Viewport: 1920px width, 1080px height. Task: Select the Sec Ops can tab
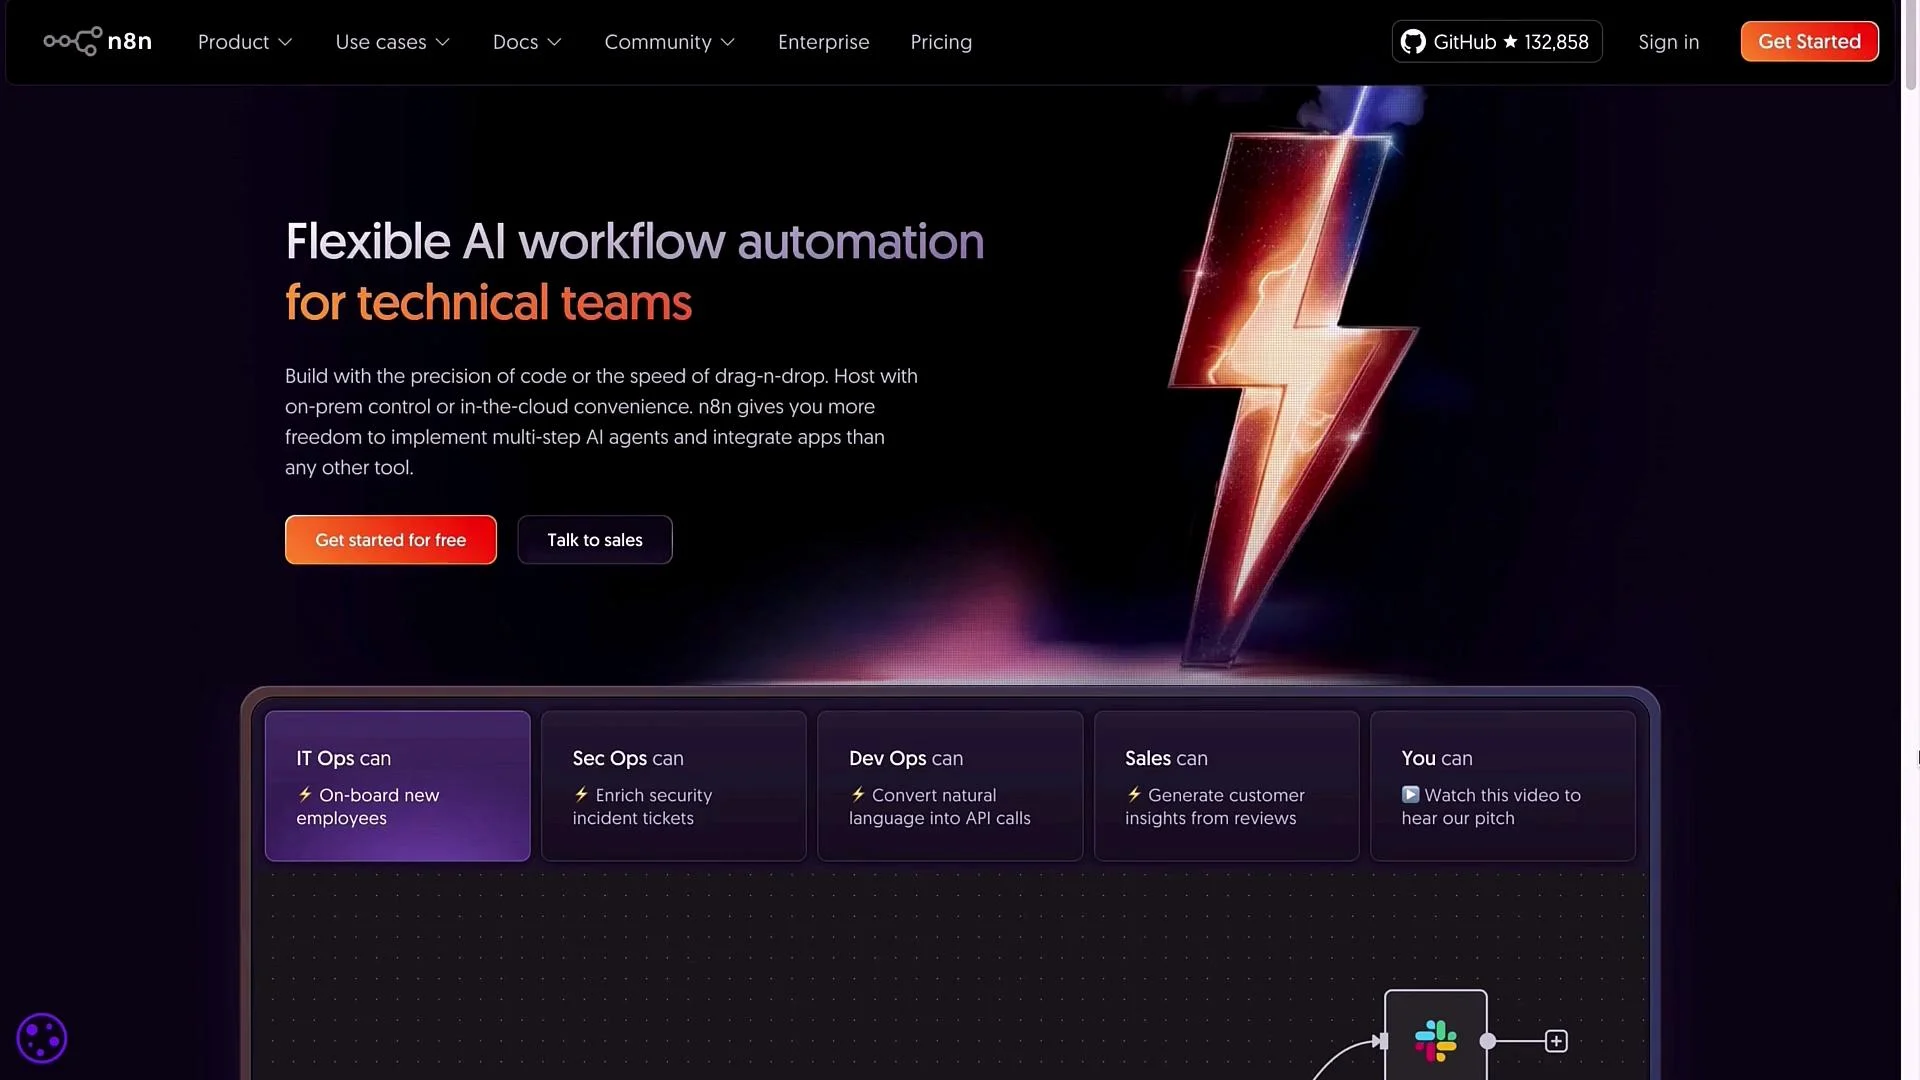click(673, 786)
